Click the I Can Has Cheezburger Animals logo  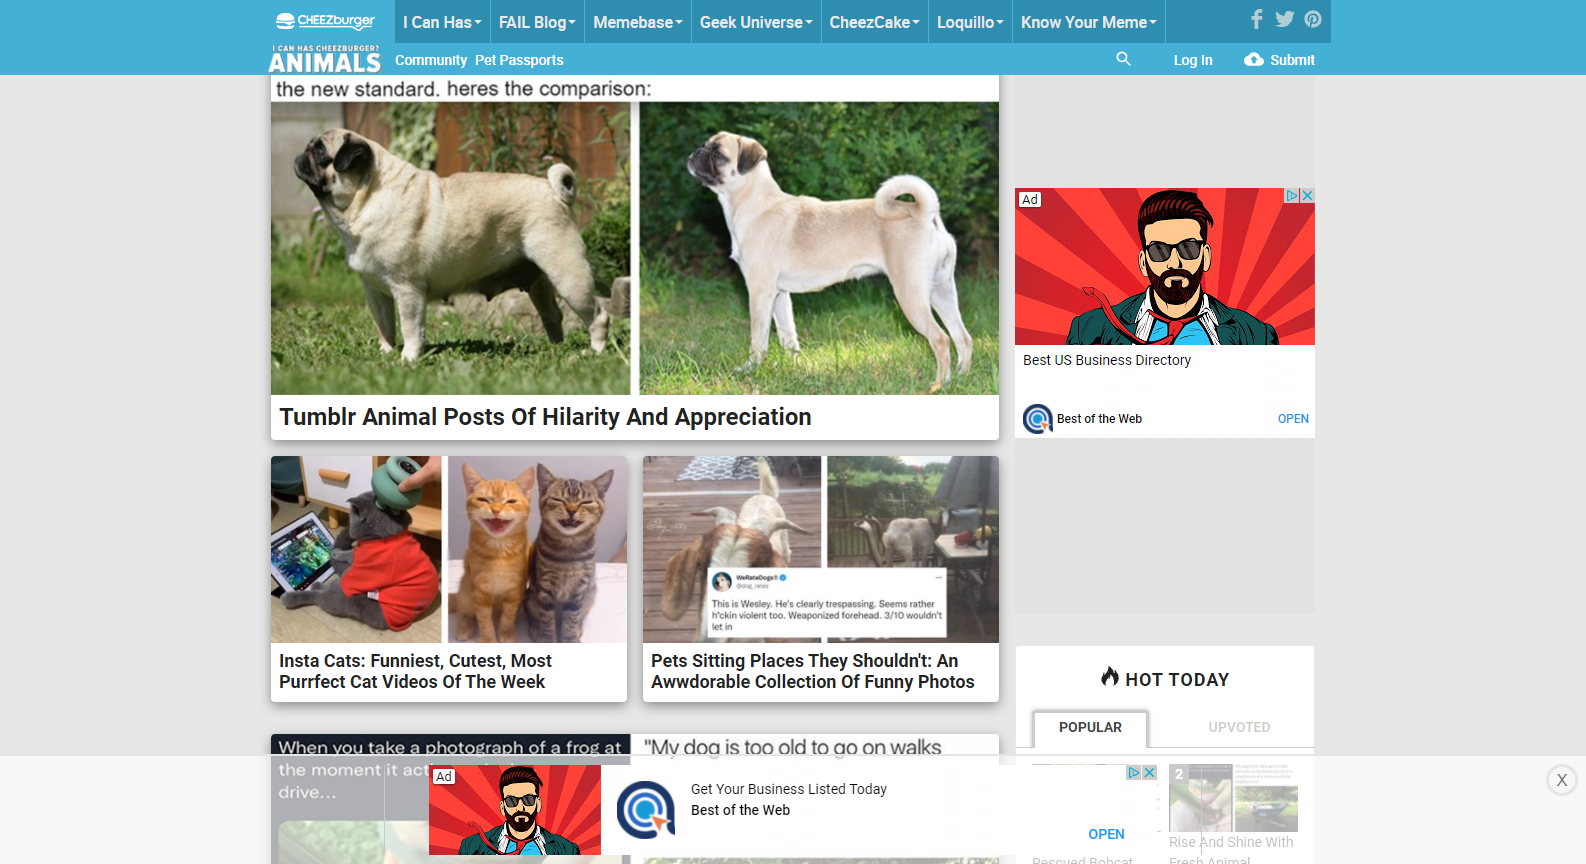click(x=325, y=60)
